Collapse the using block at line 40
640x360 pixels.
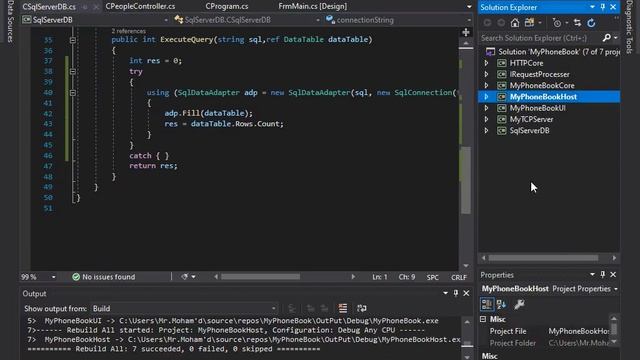tap(73, 93)
